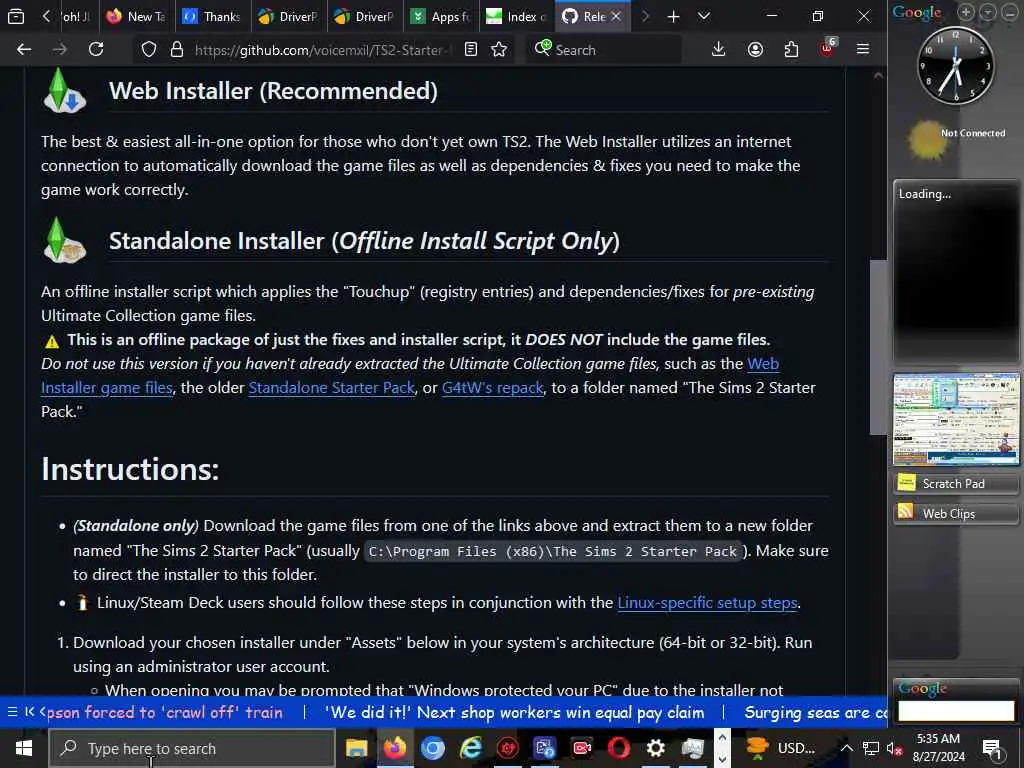Open the first DriverP tab
This screenshot has height=768, width=1024.
coord(287,16)
